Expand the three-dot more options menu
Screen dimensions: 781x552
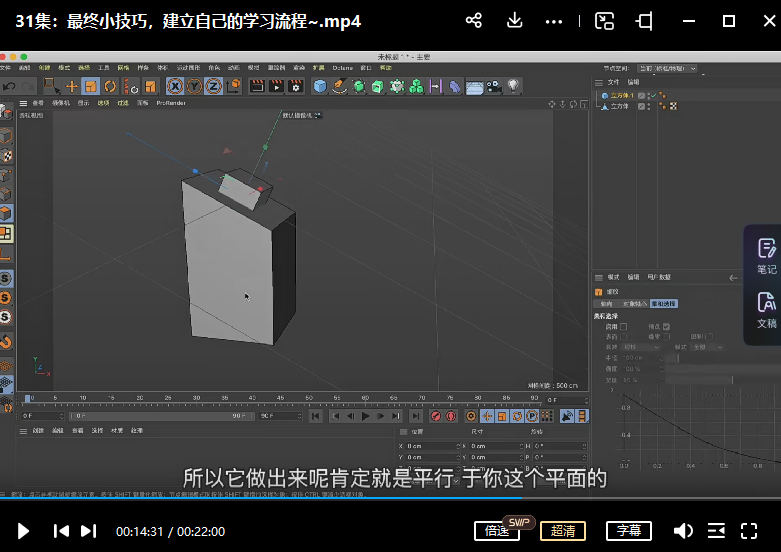tap(554, 21)
